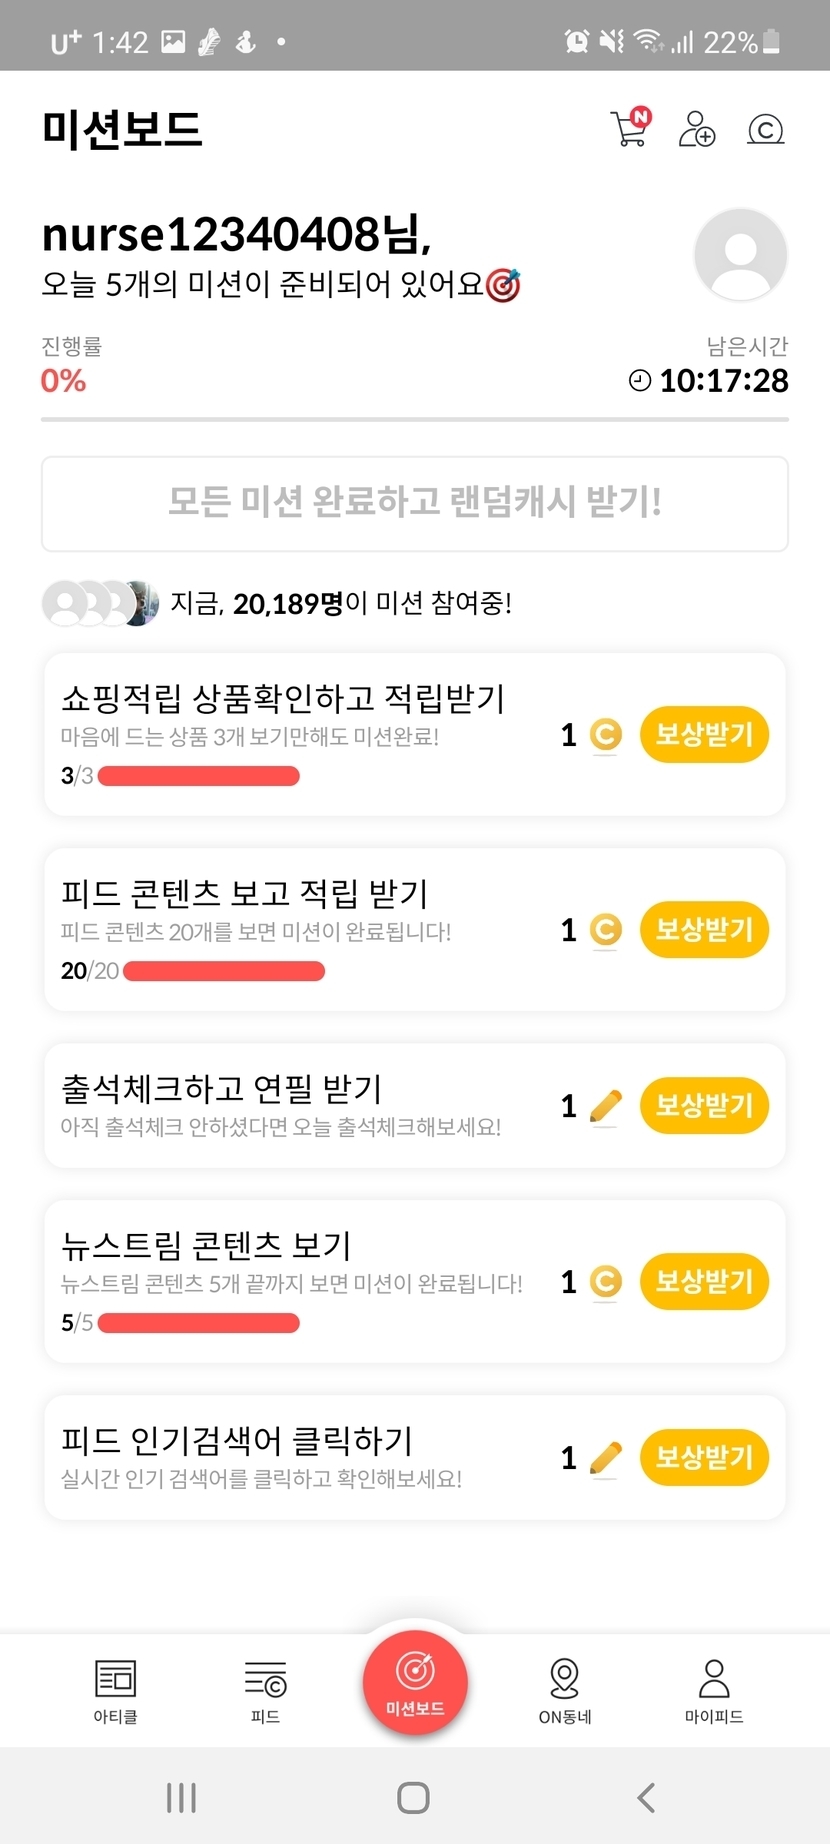Claim reward for 피드 인기검색어 클릭하기 mission
This screenshot has height=1844, width=830.
tap(704, 1458)
